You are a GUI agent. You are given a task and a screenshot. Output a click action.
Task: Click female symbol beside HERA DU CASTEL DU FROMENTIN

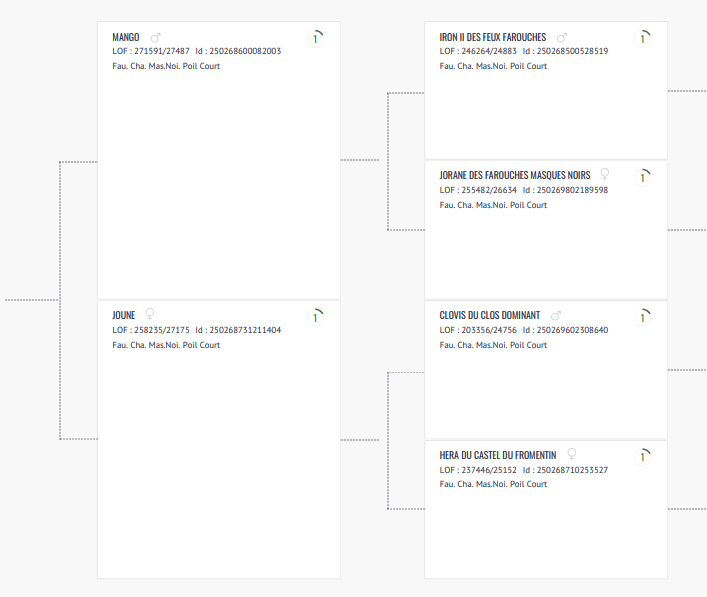572,455
